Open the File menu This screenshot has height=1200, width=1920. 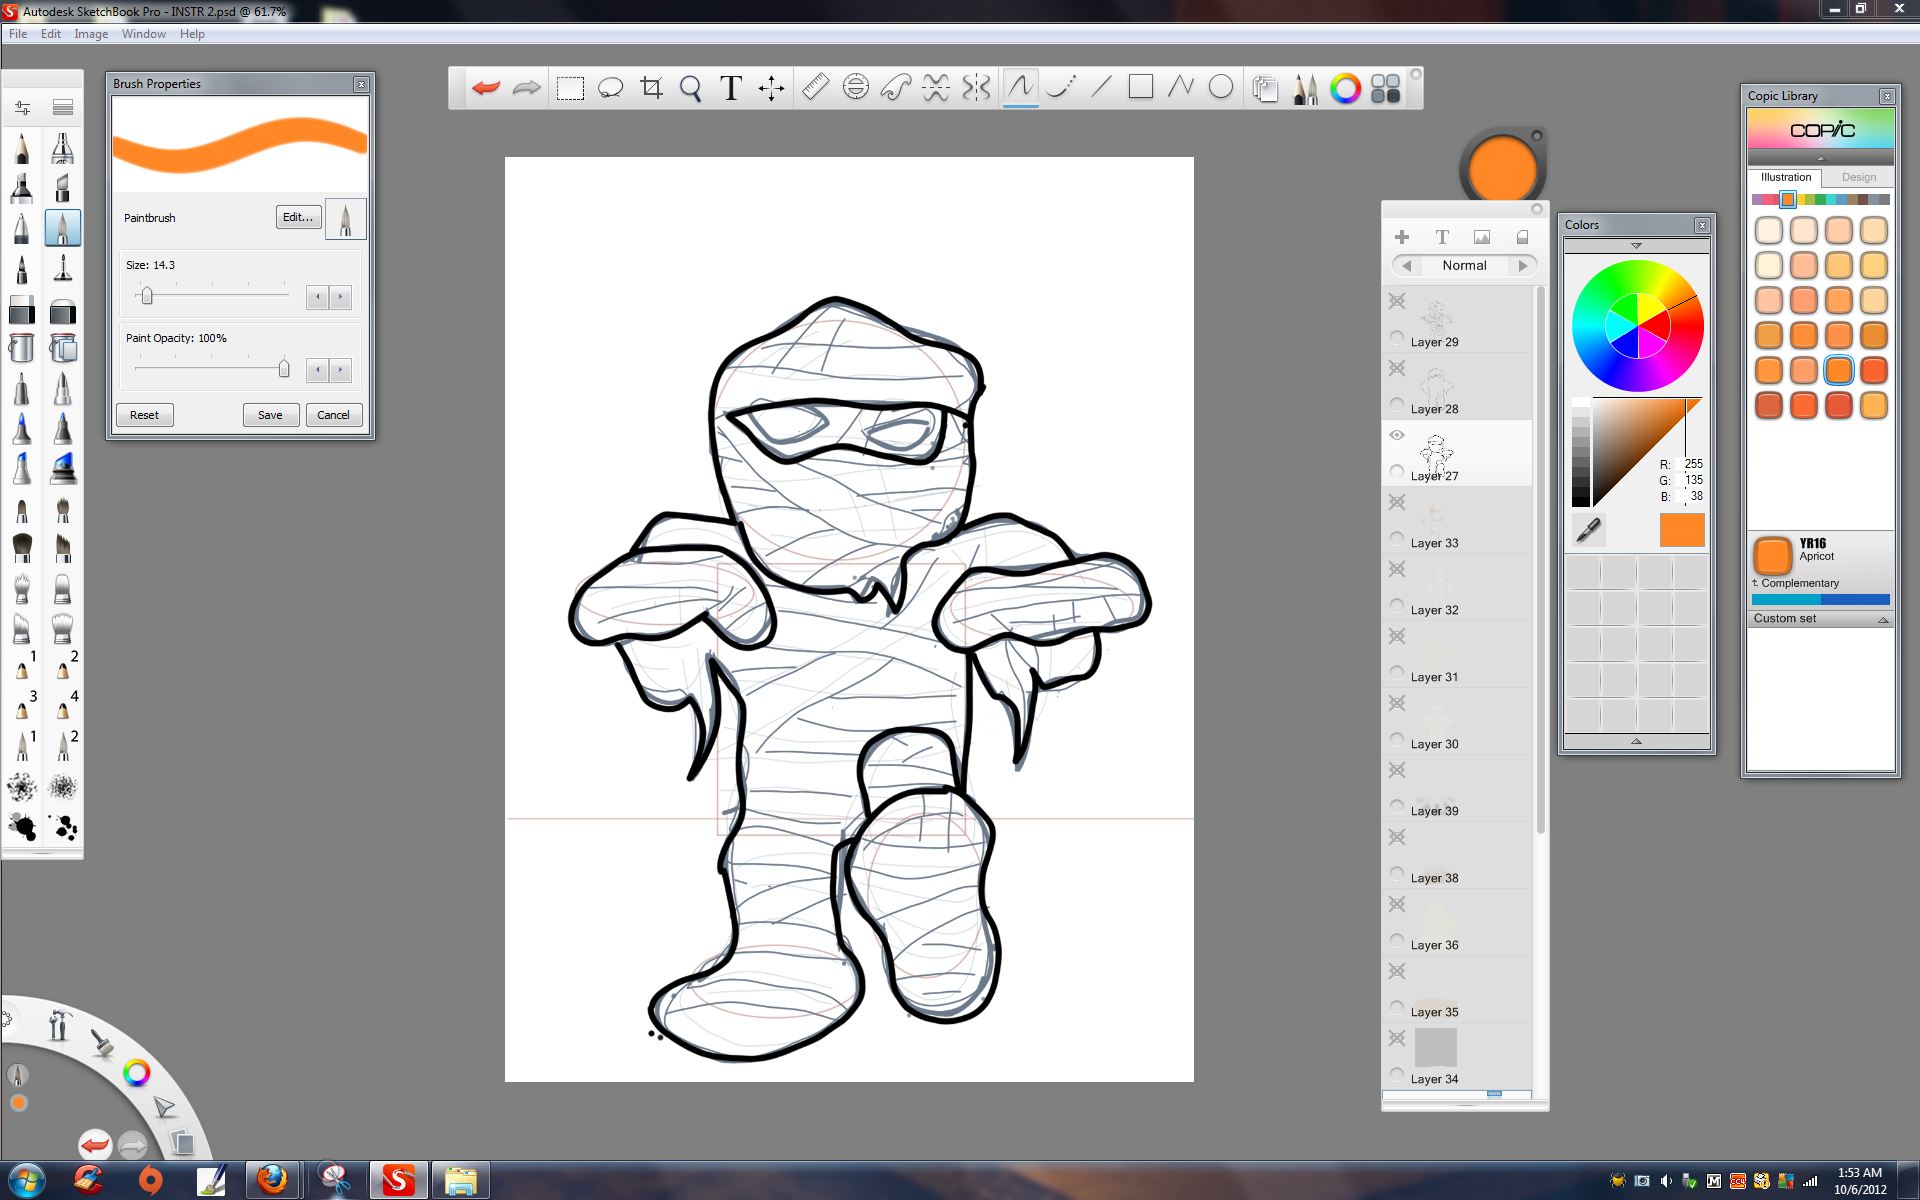tap(18, 34)
